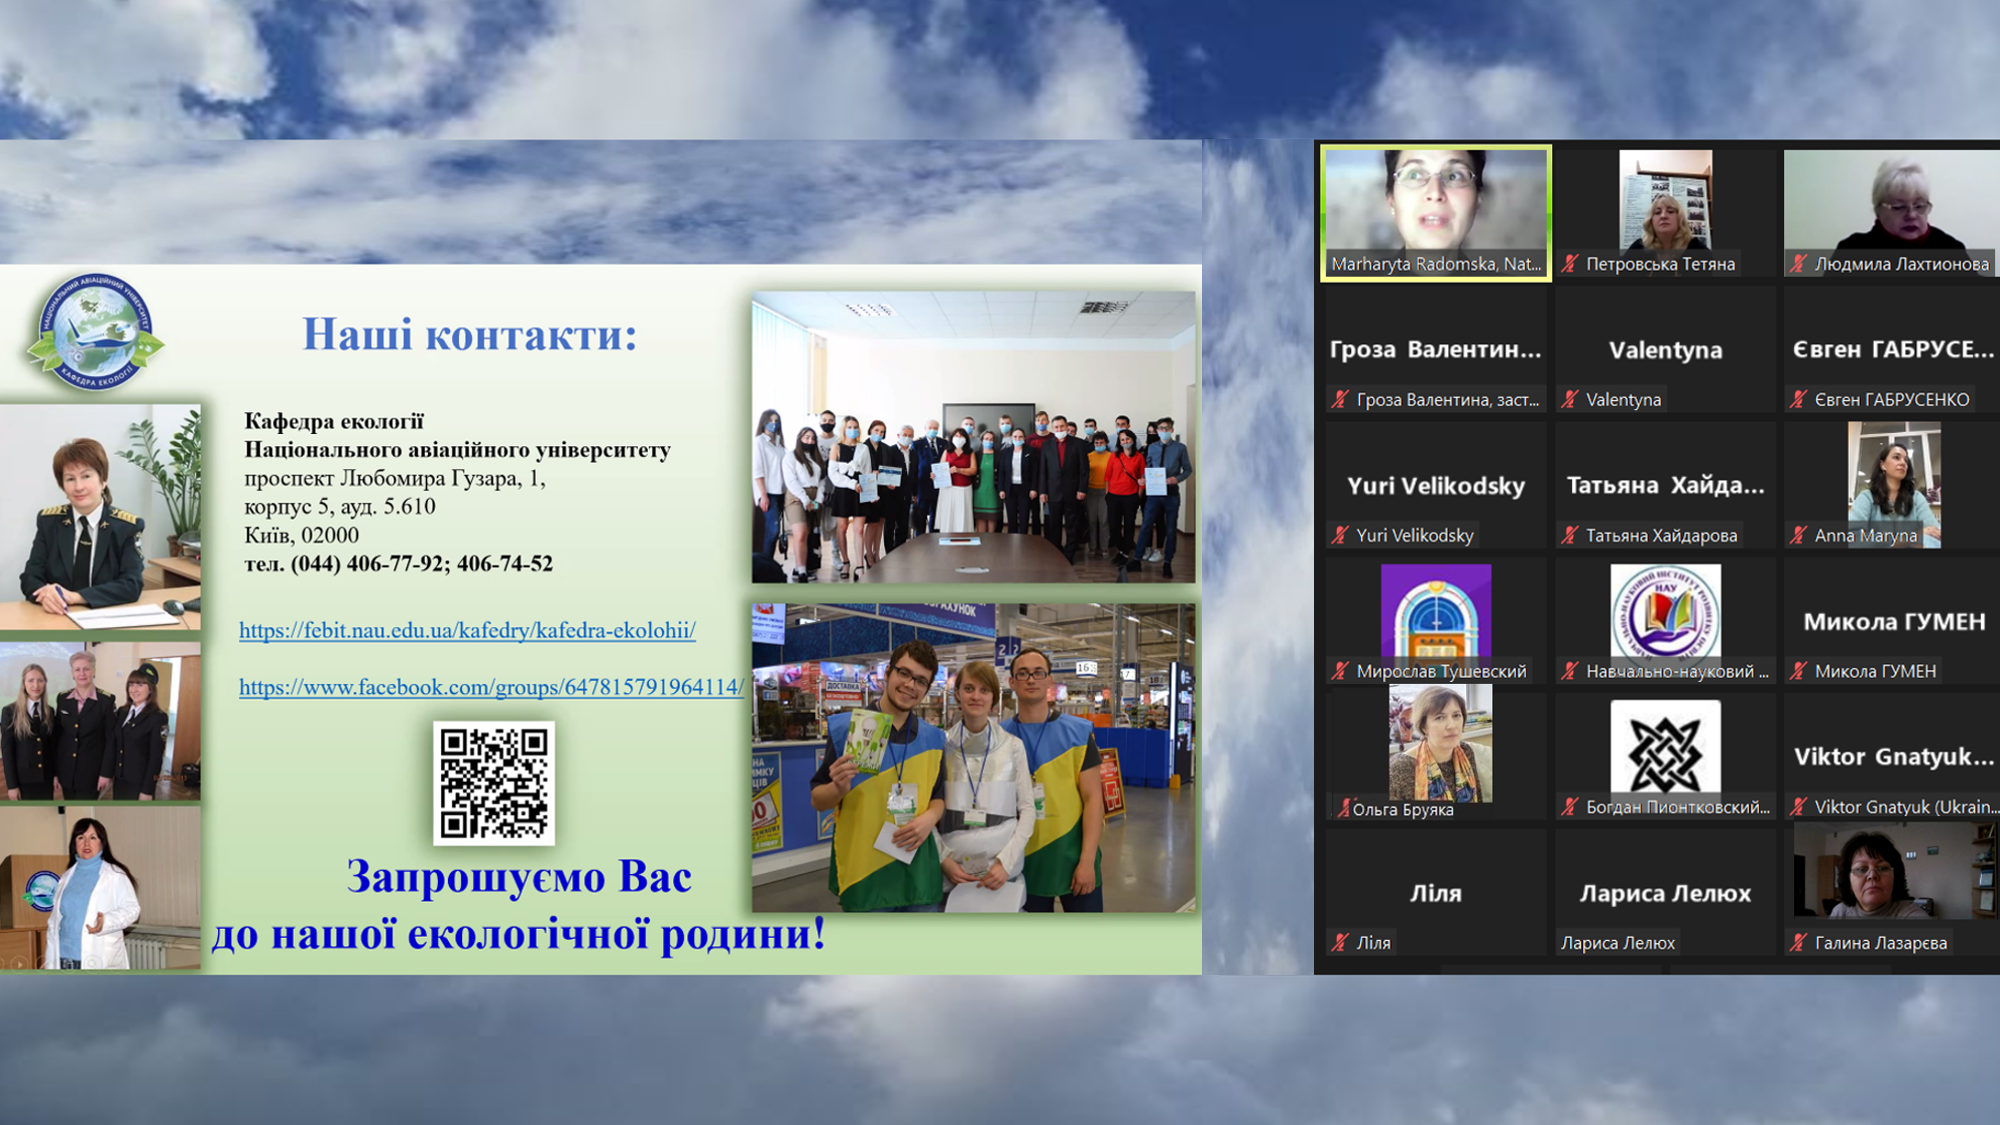Click Богдан Пионтковский's knot-pattern avatar
The width and height of the screenshot is (2000, 1125).
tap(1665, 747)
